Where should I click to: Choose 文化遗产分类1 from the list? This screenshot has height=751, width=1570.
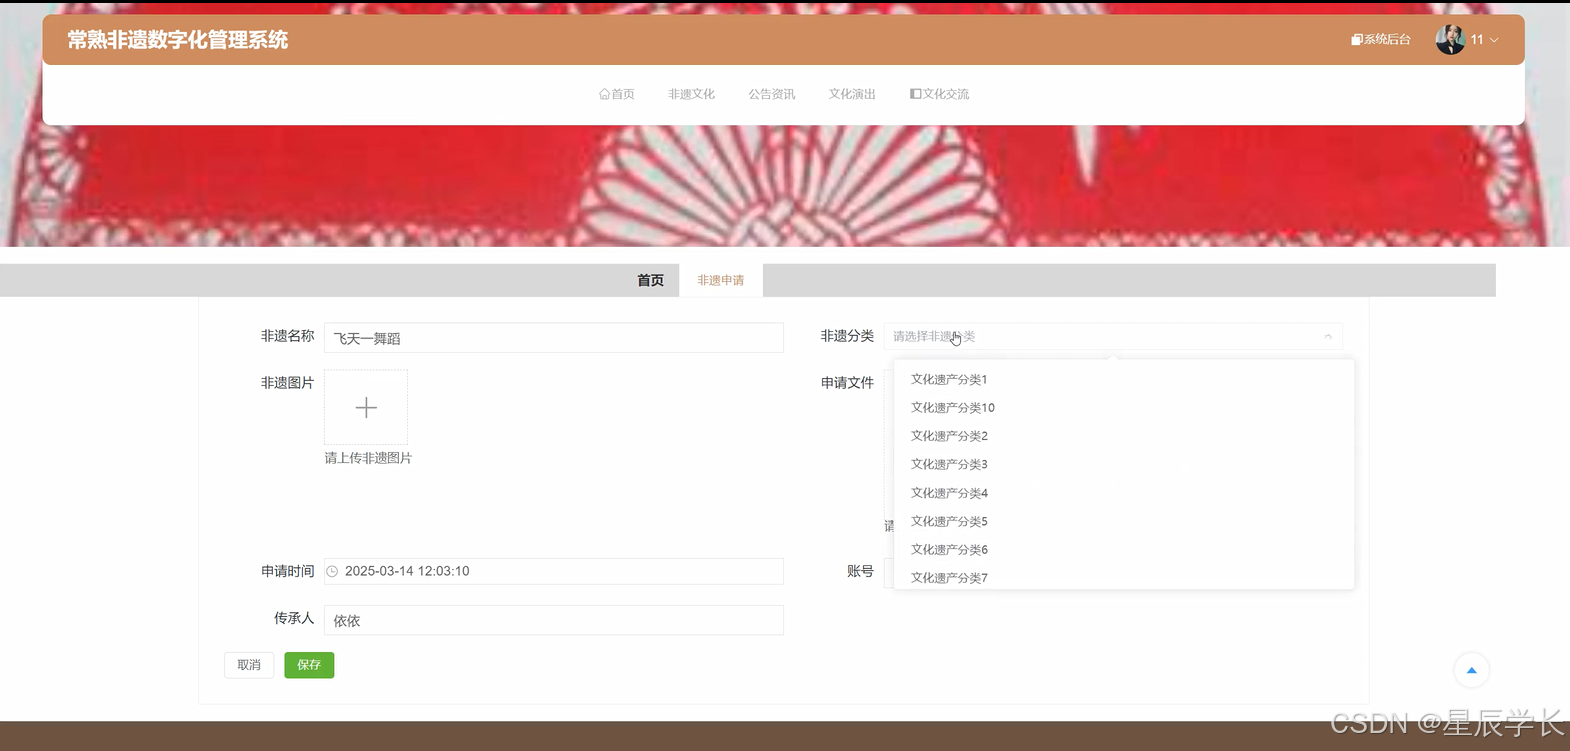pyautogui.click(x=1124, y=379)
